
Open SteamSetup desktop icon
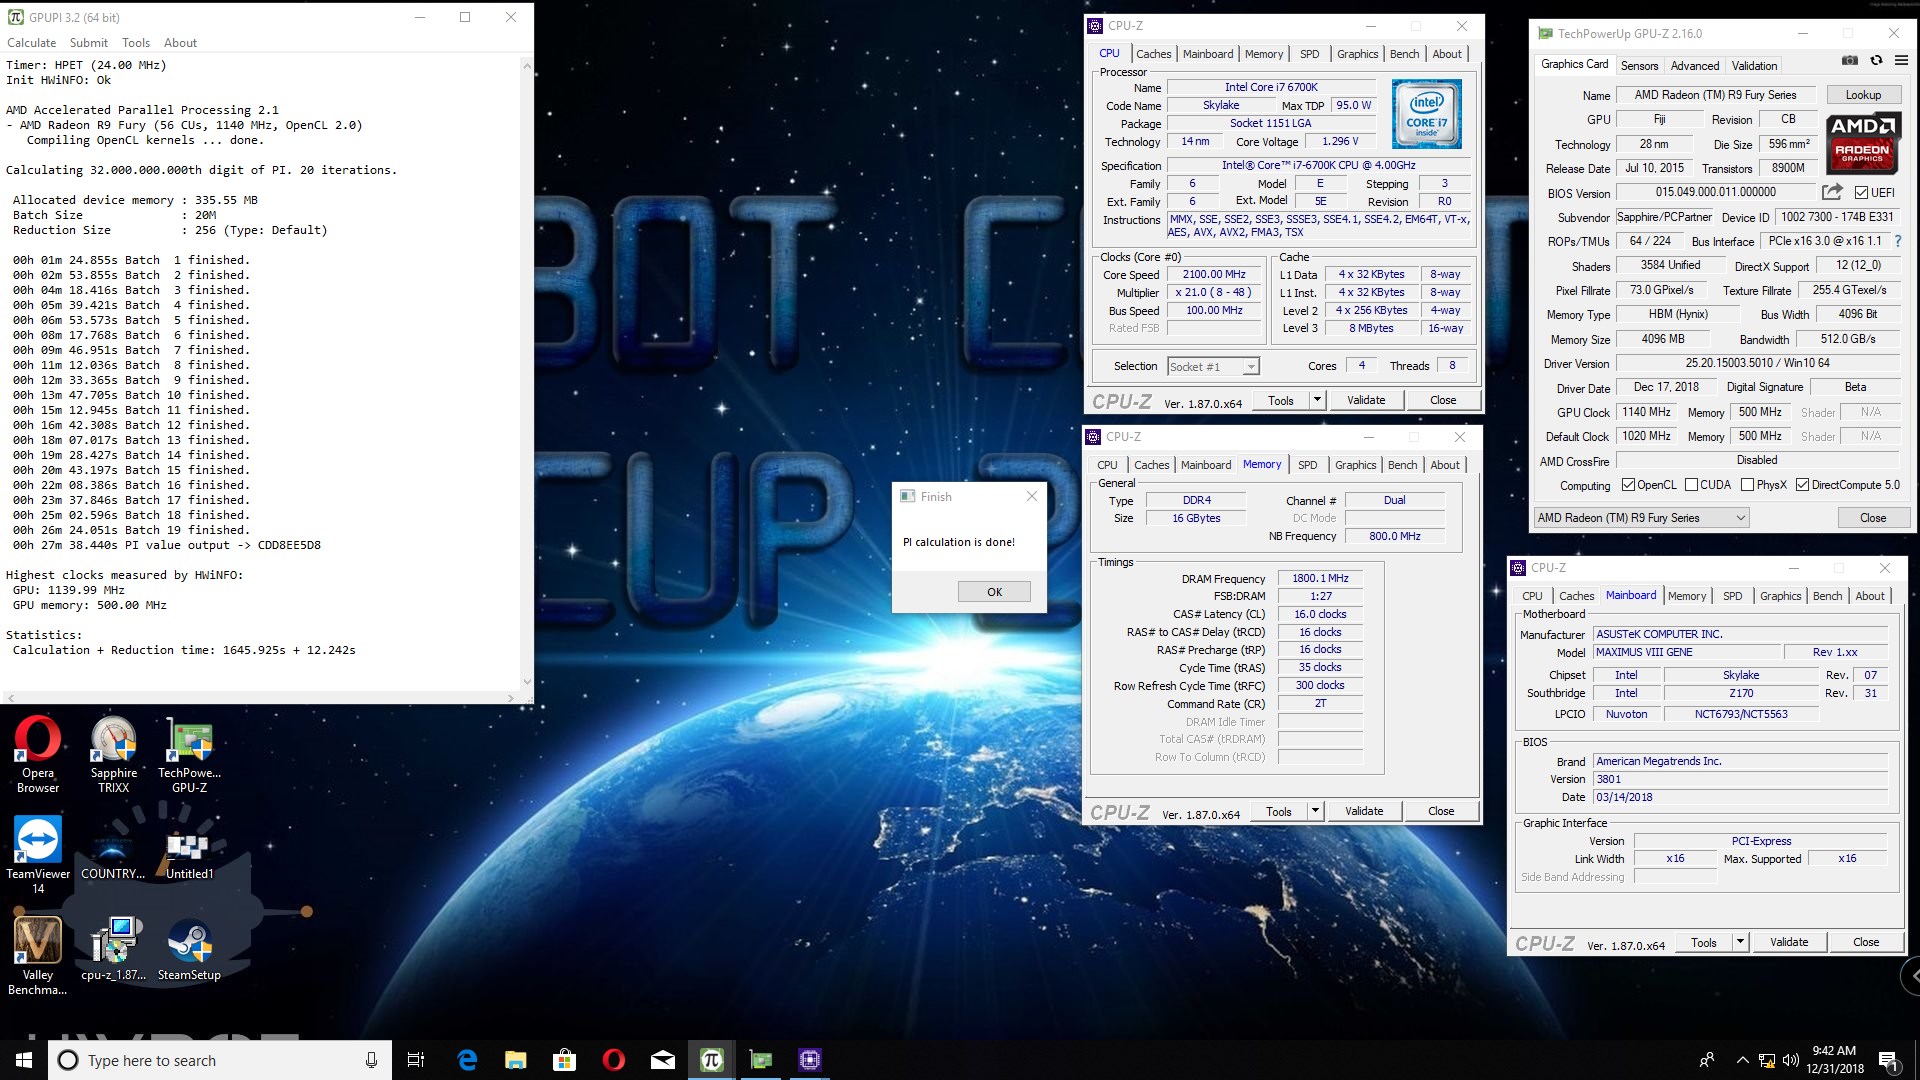click(x=190, y=948)
